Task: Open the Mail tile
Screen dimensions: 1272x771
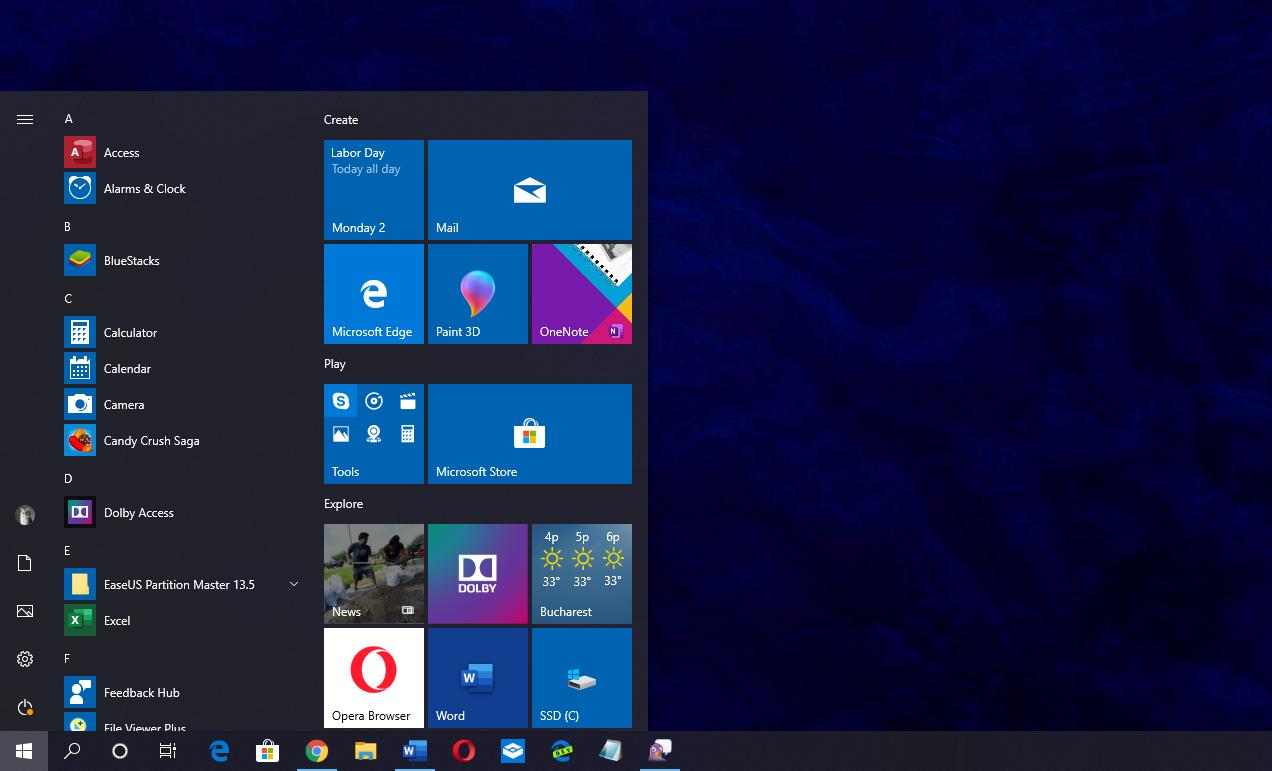Action: point(530,190)
